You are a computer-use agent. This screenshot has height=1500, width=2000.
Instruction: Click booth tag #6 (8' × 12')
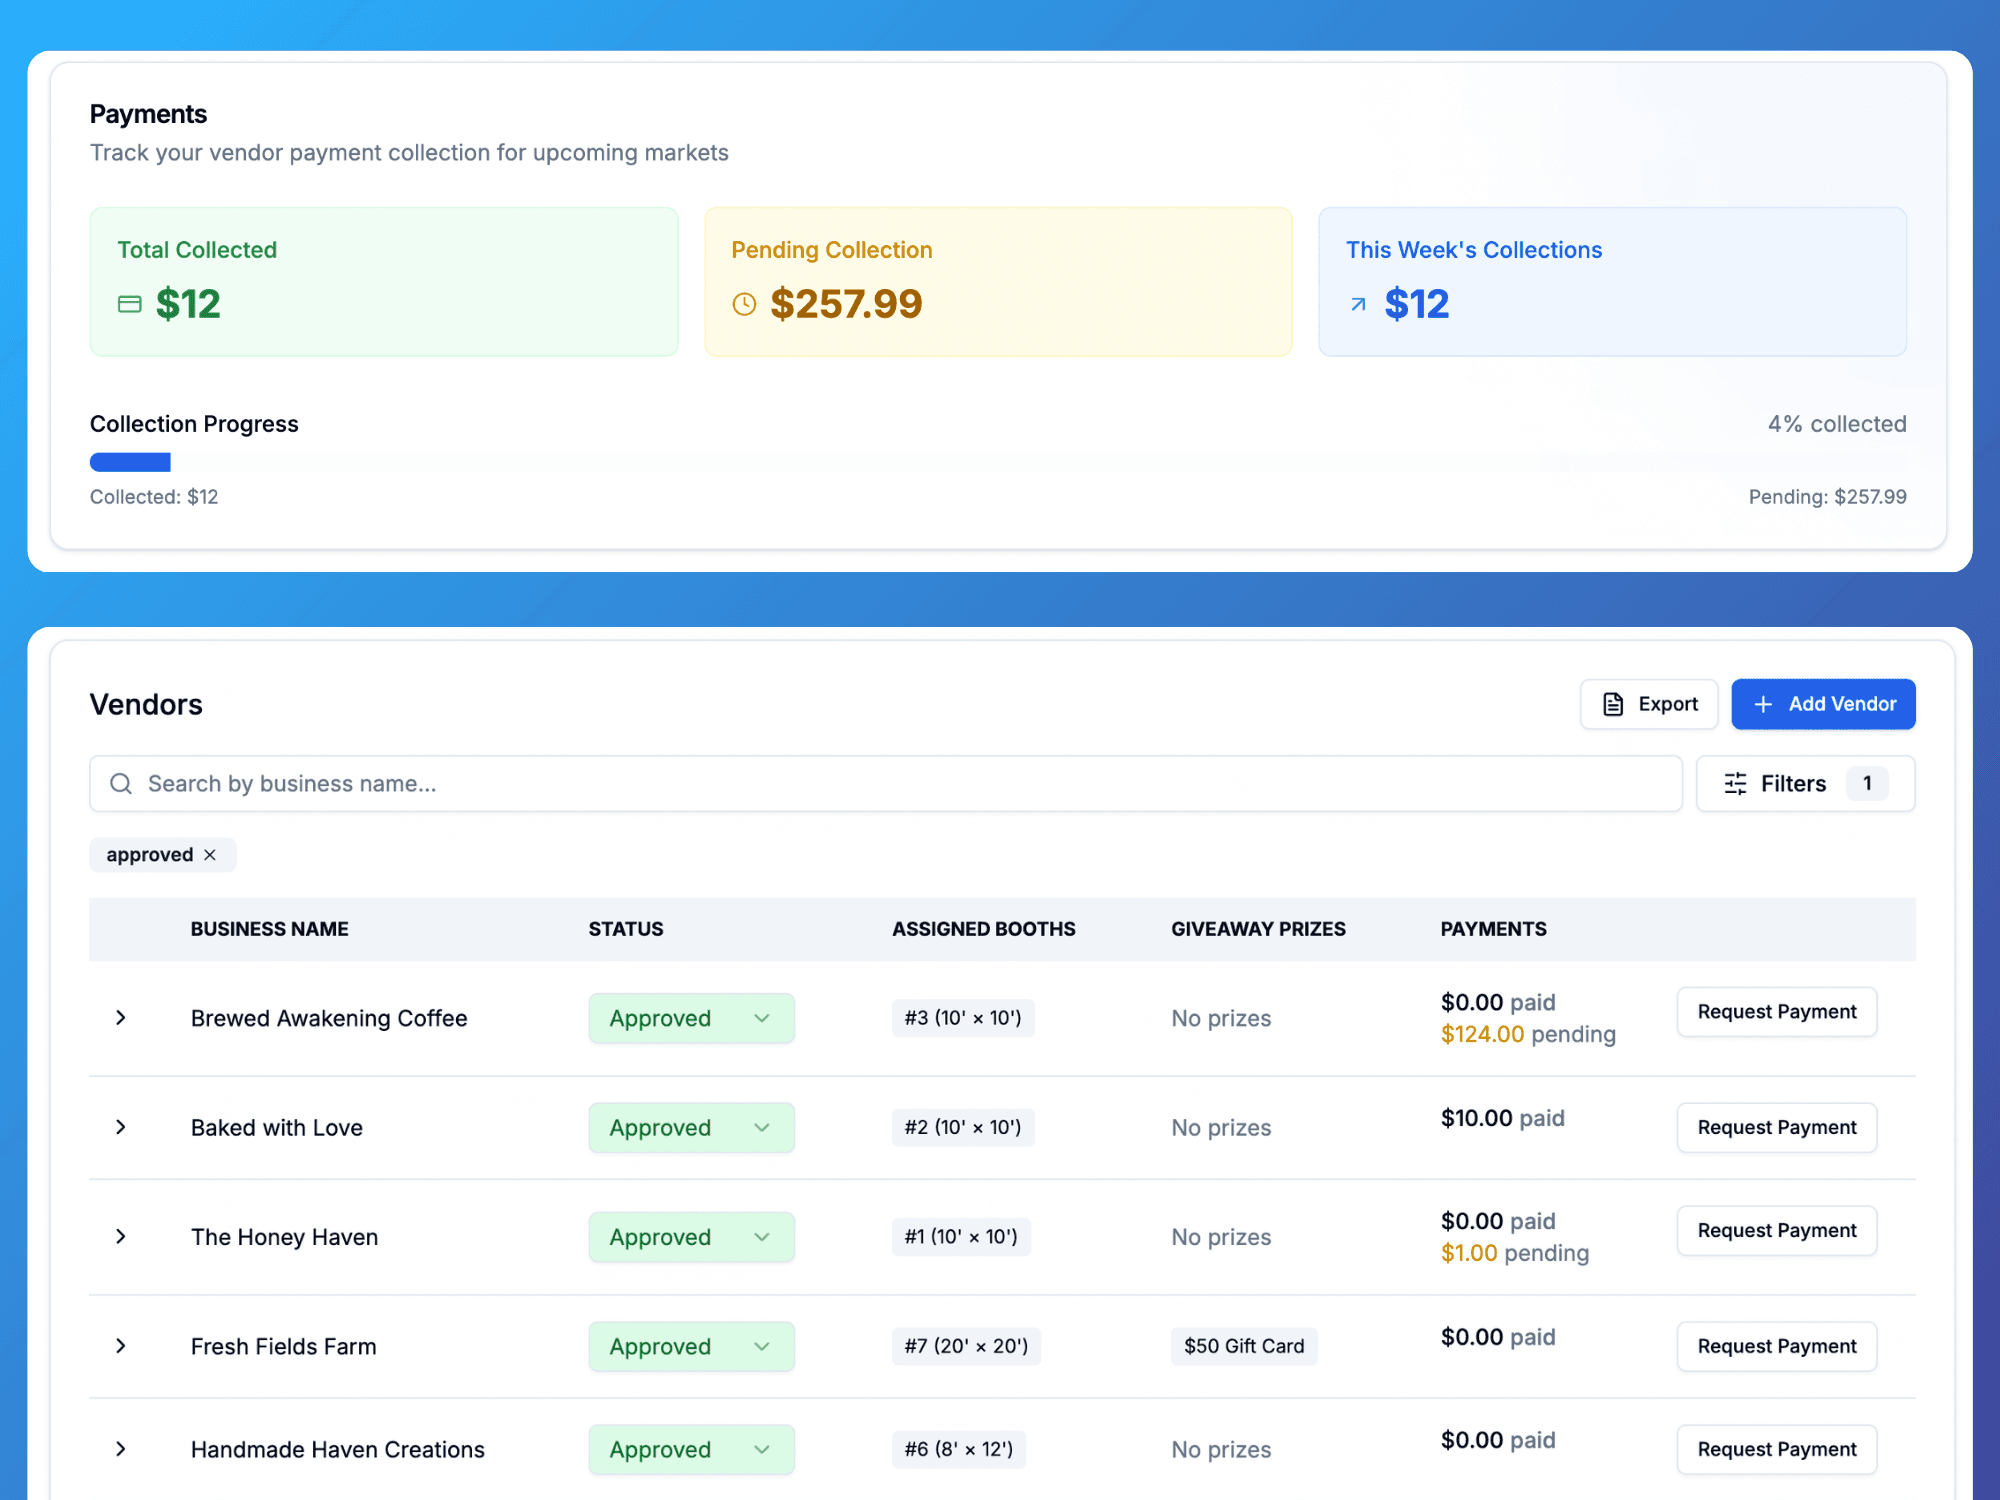[959, 1449]
